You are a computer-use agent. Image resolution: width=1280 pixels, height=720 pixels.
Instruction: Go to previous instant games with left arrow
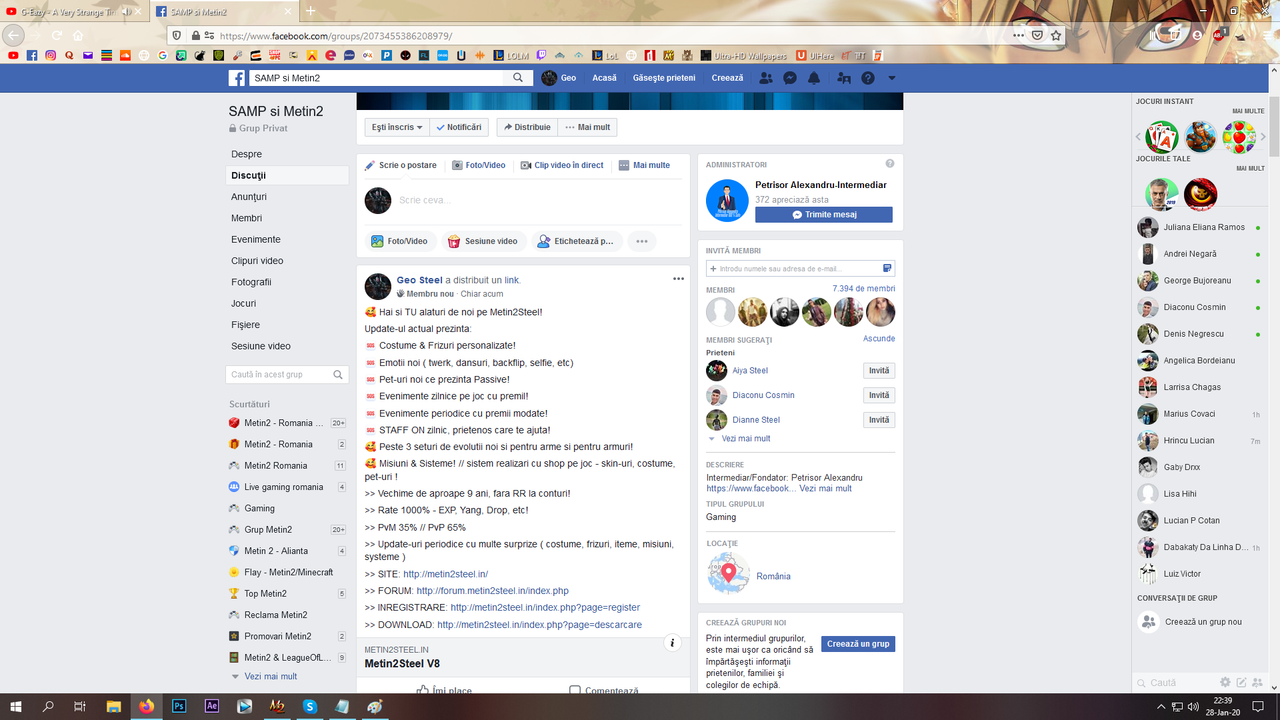1139,137
